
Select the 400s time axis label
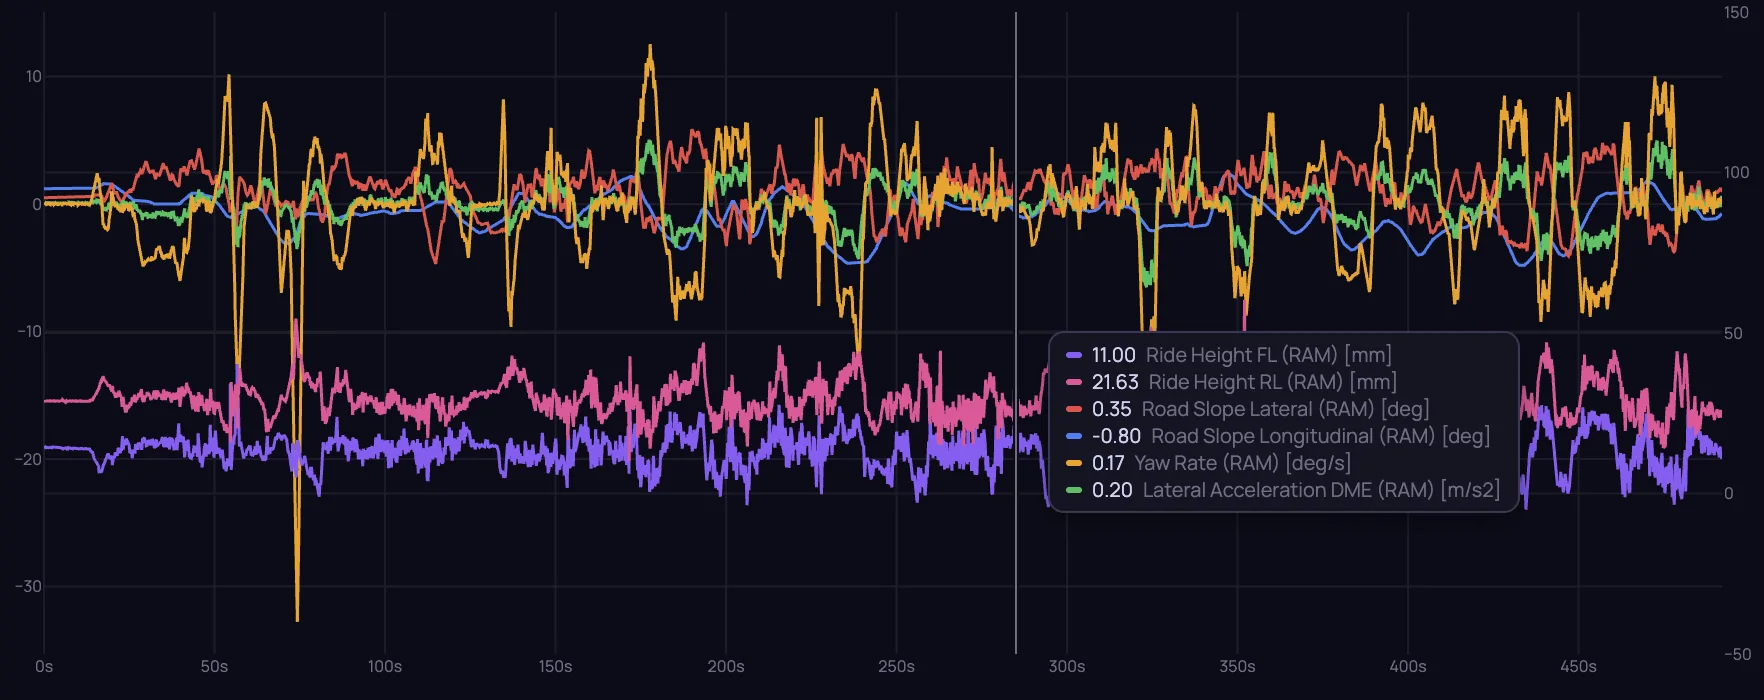[x=1408, y=667]
